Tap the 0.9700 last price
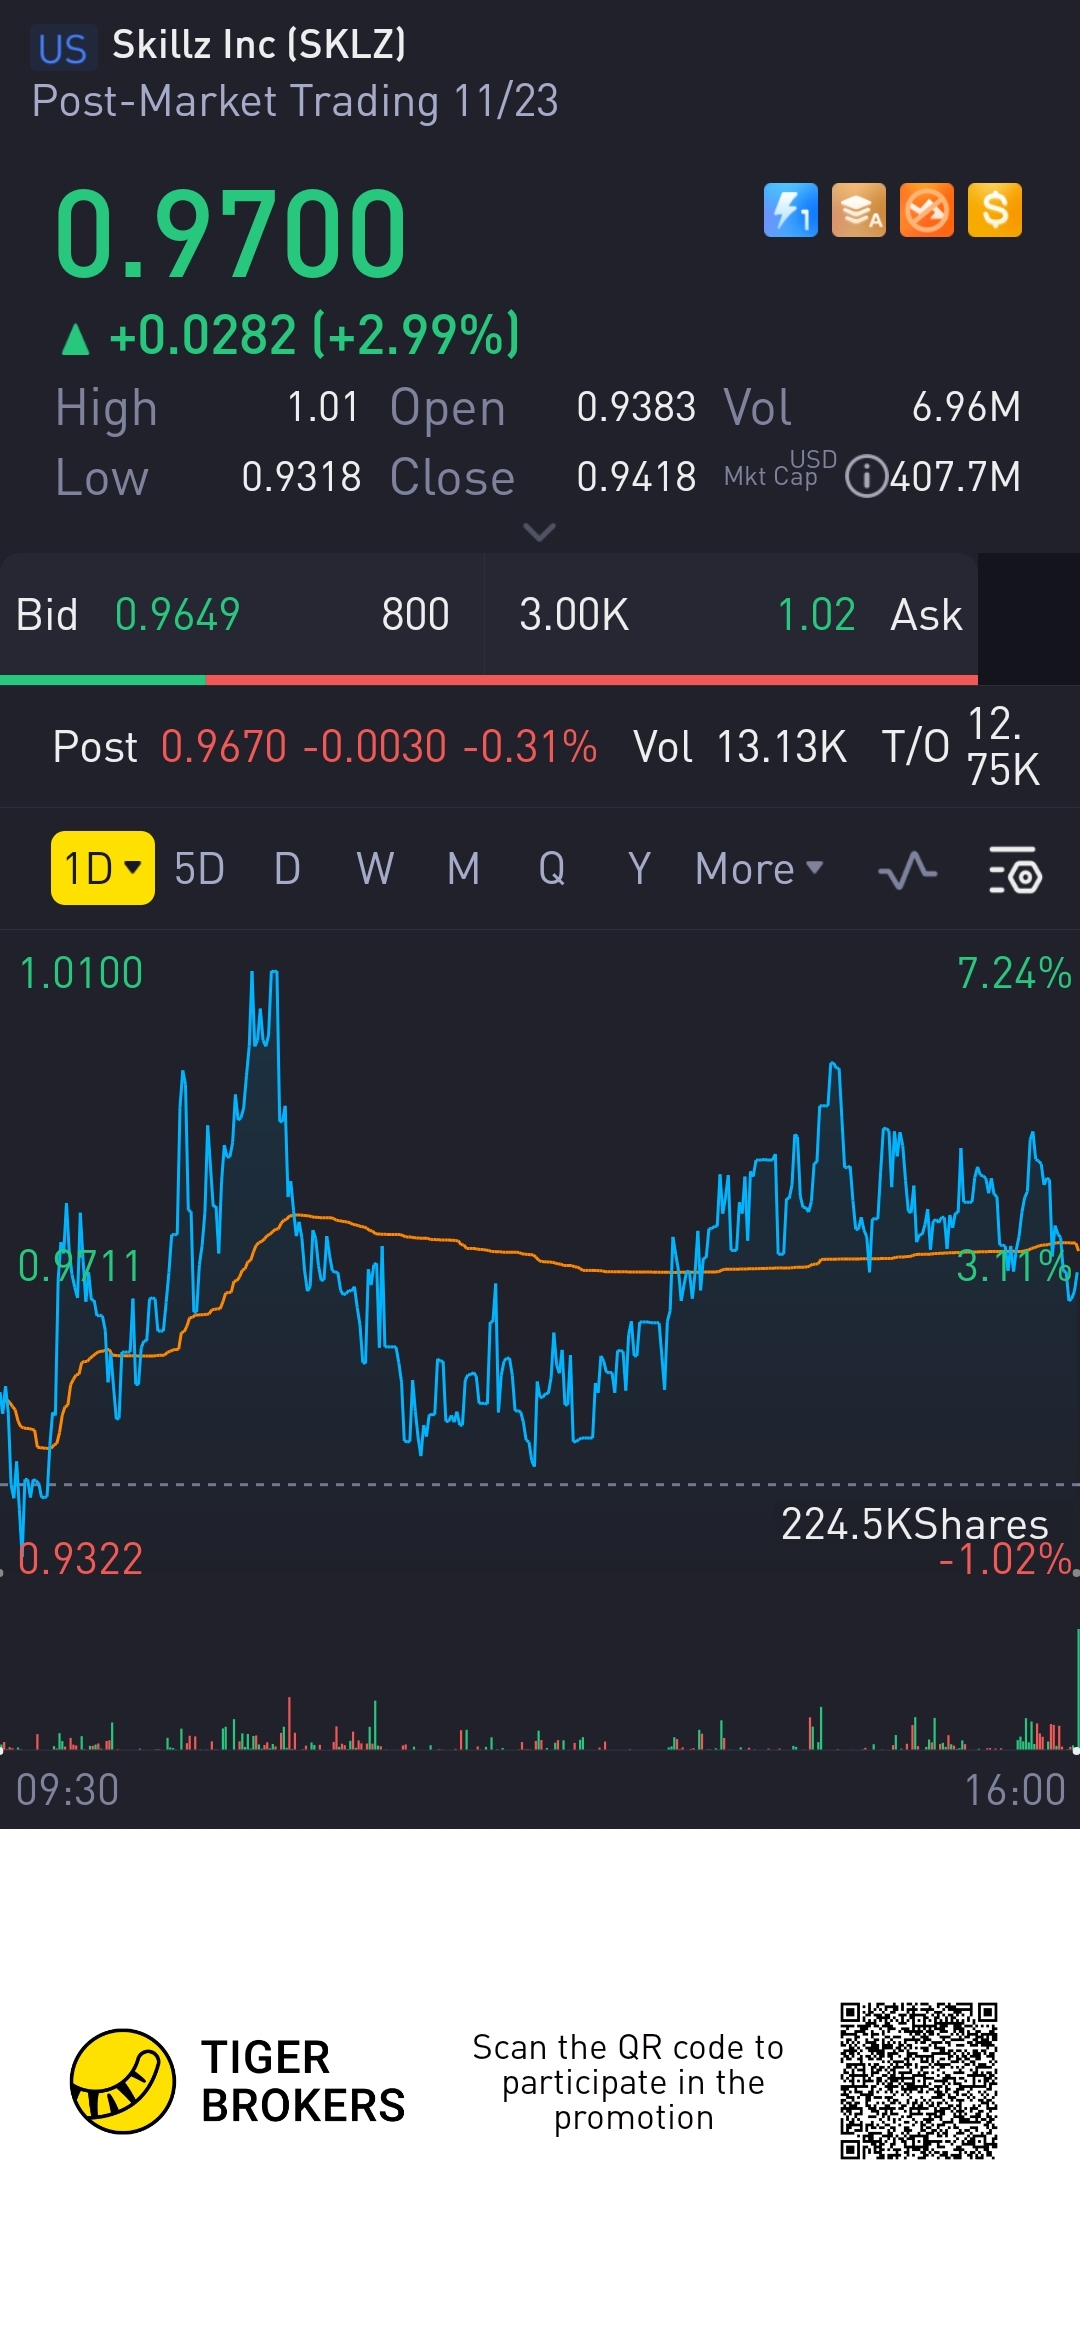1080x2334 pixels. pos(231,234)
